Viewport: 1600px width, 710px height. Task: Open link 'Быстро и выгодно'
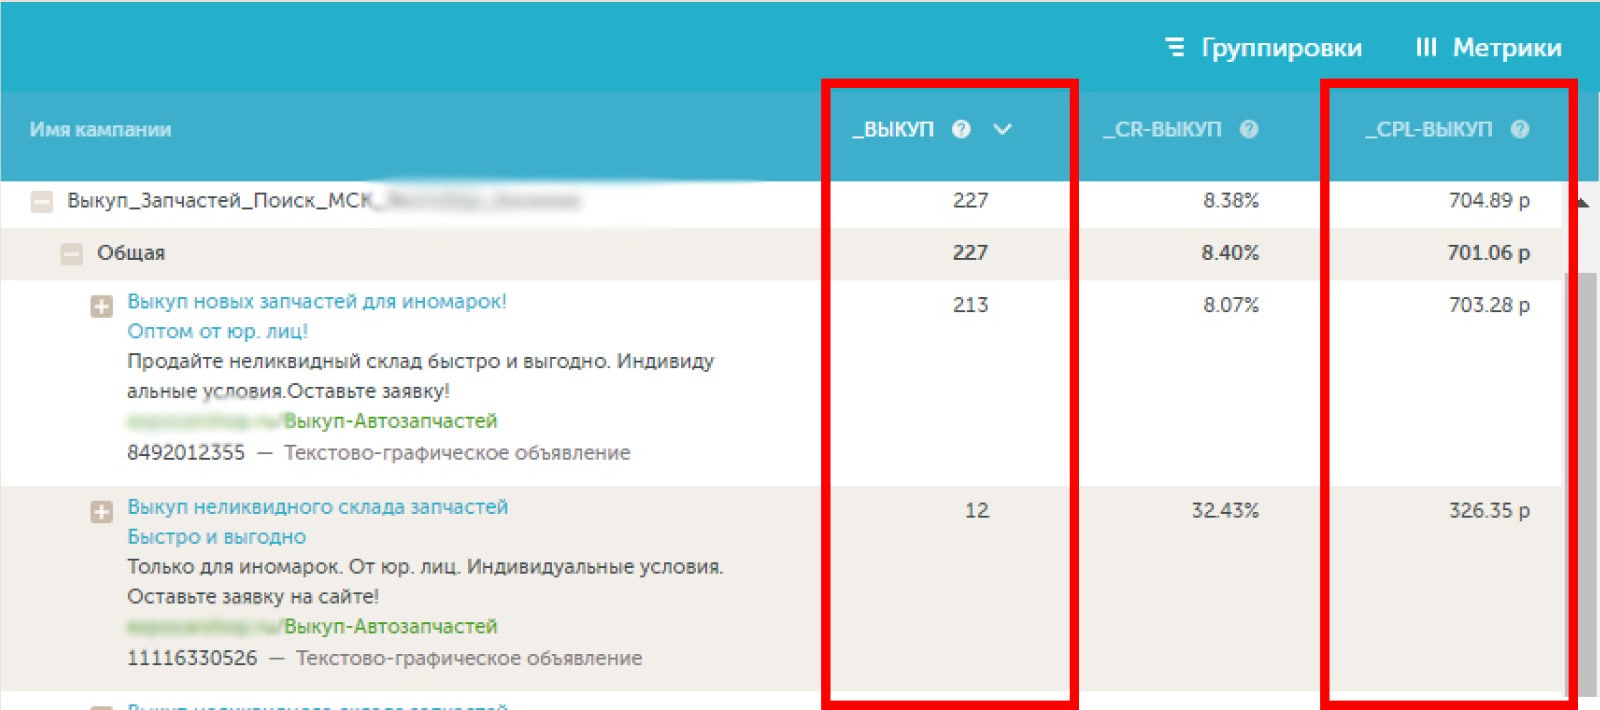pos(216,537)
